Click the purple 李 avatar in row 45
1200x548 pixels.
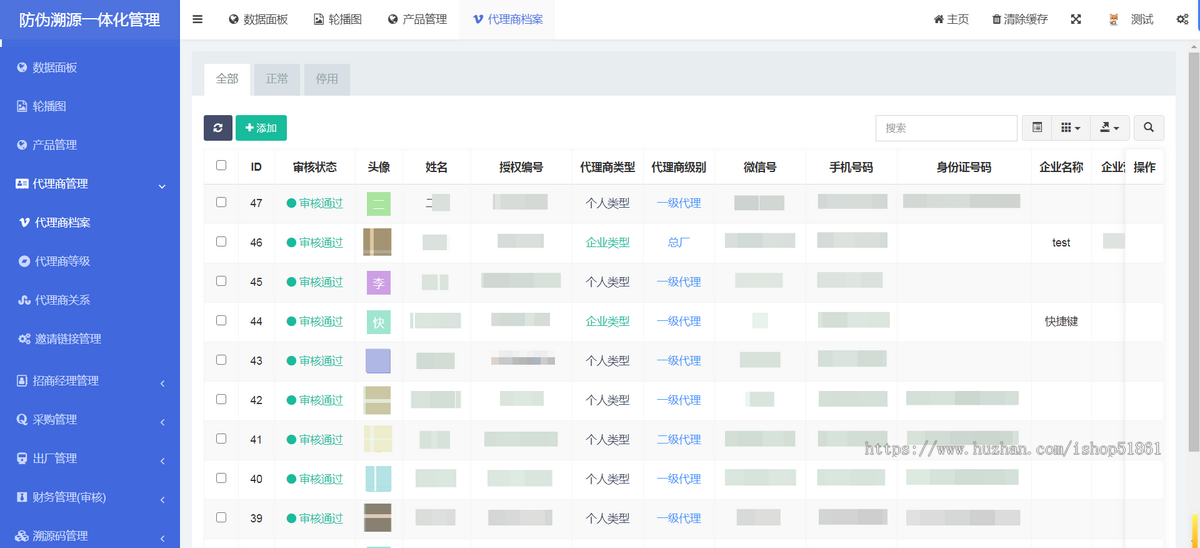tap(378, 282)
